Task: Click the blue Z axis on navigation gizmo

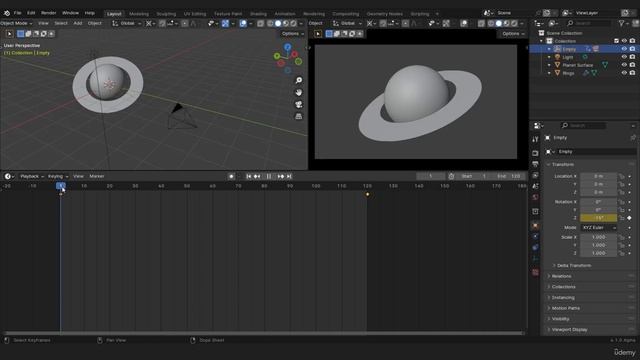Action: (288, 48)
